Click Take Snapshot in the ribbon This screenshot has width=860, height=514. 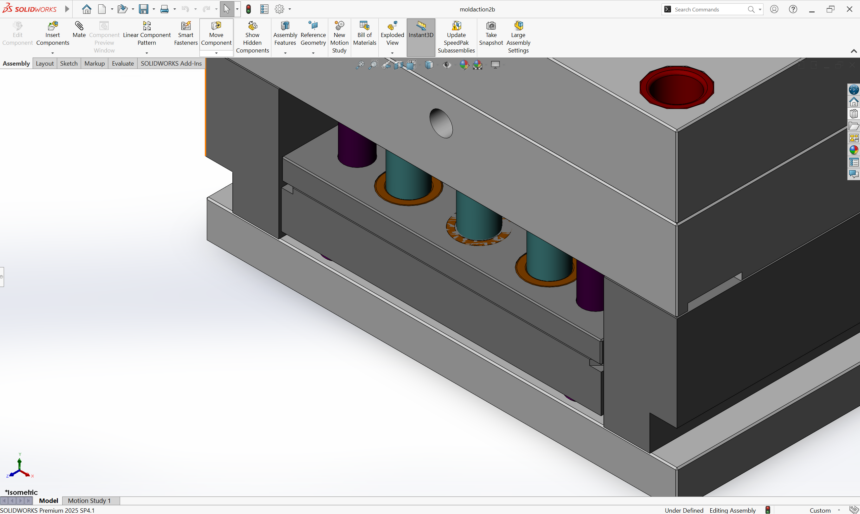[x=491, y=34]
